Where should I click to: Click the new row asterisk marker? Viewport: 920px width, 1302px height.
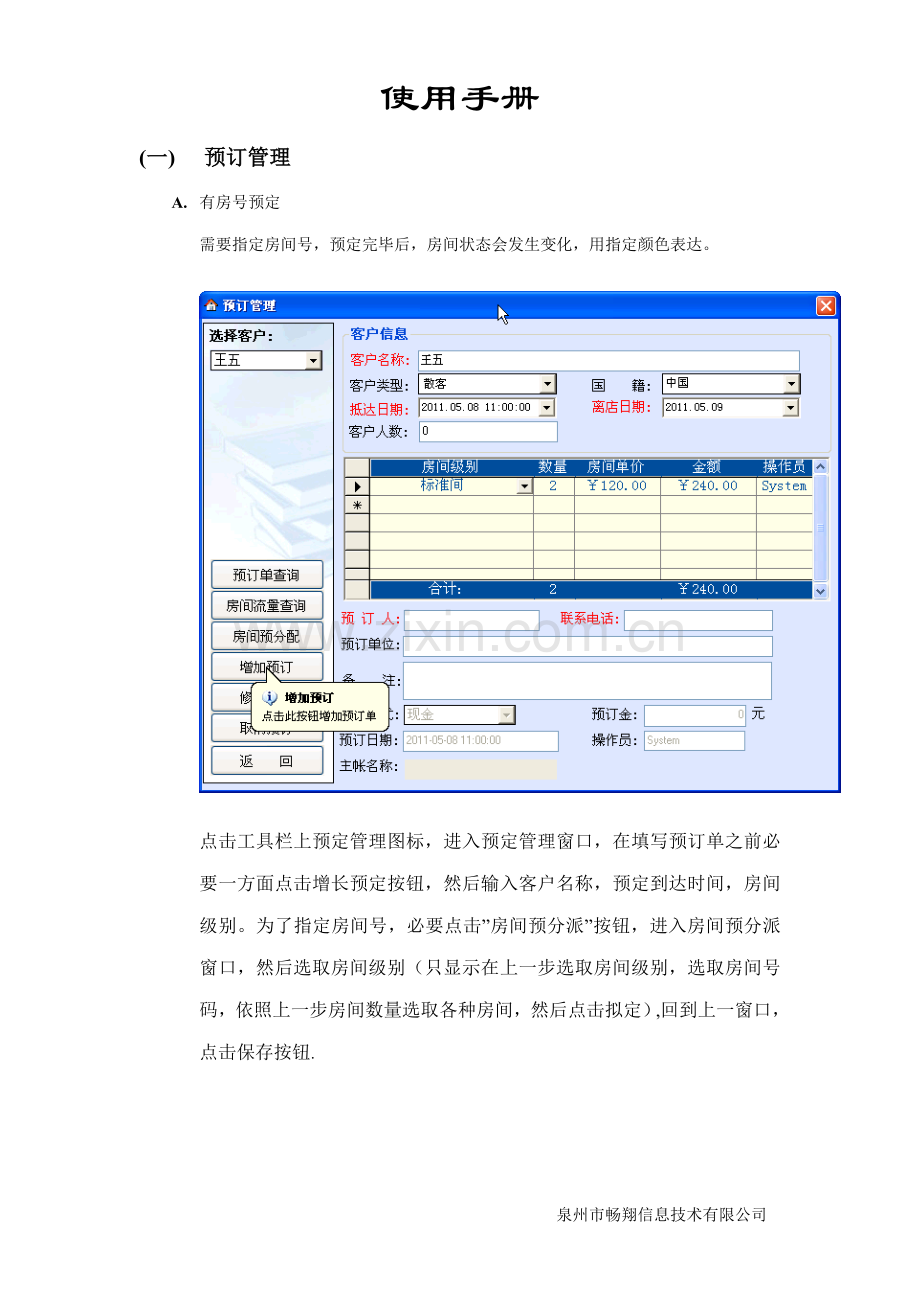(357, 505)
